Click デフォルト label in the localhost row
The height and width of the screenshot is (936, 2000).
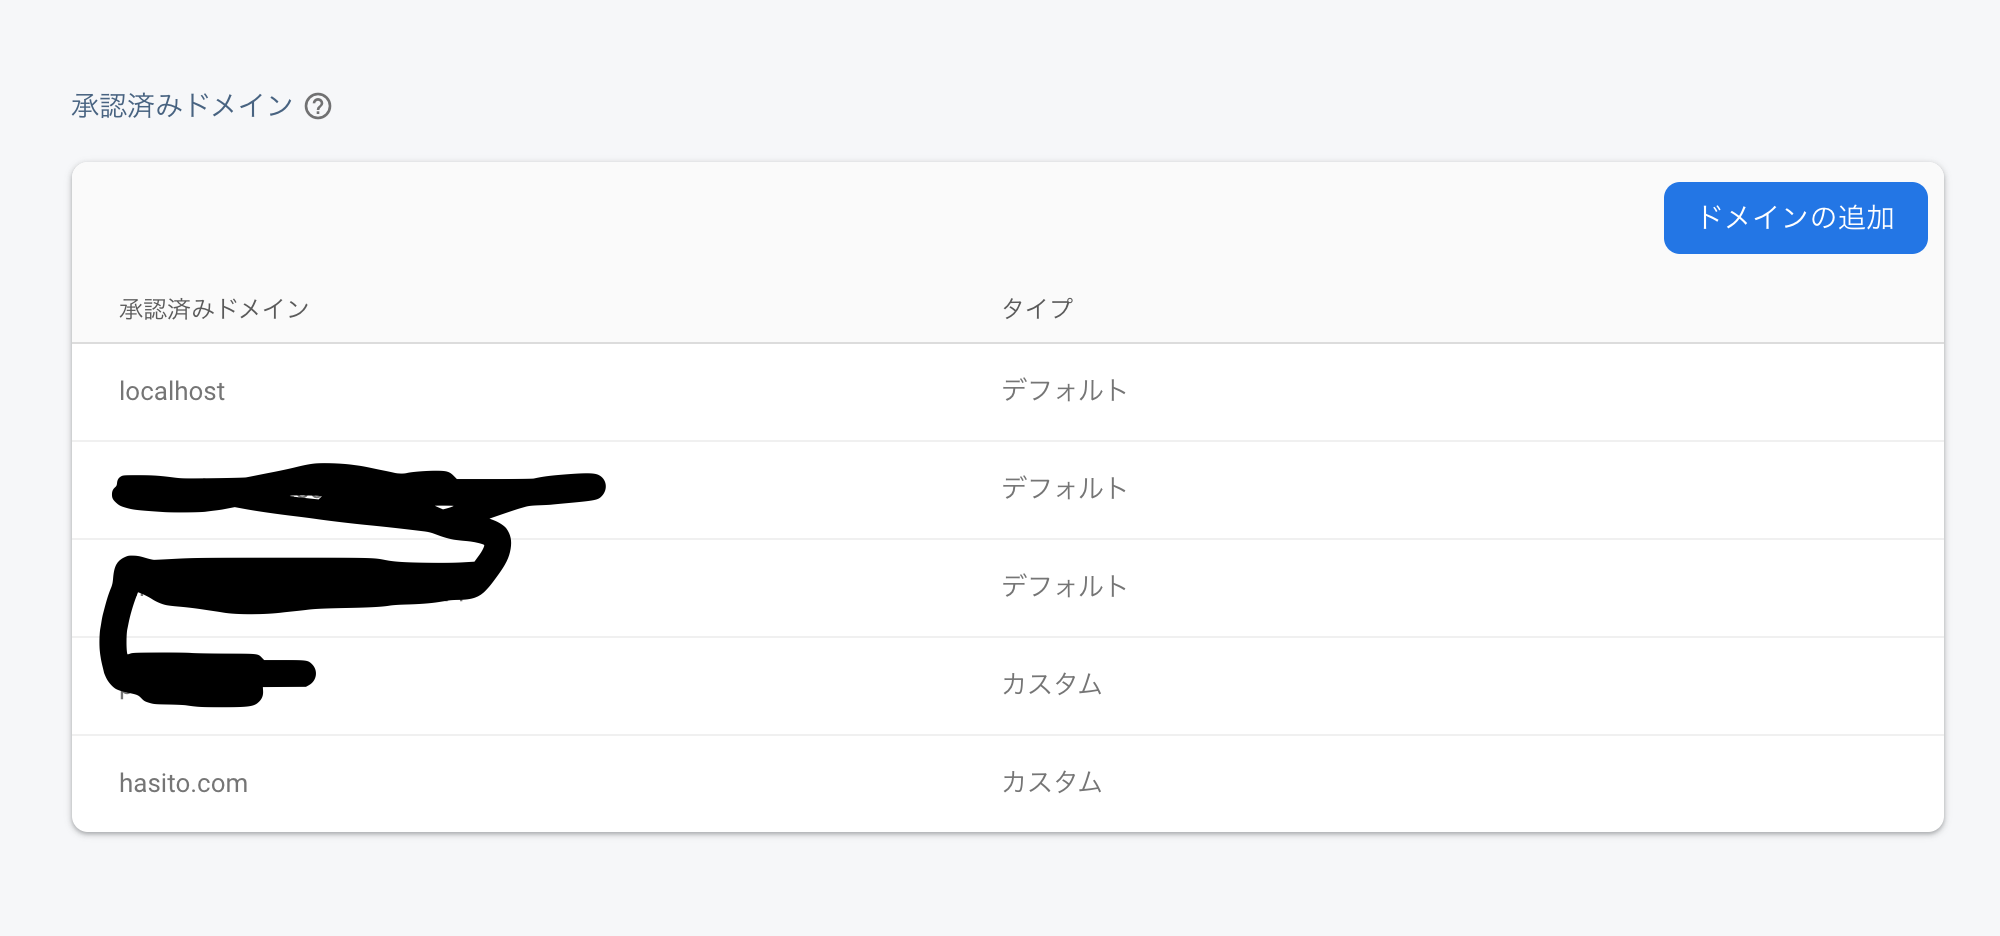click(1063, 391)
